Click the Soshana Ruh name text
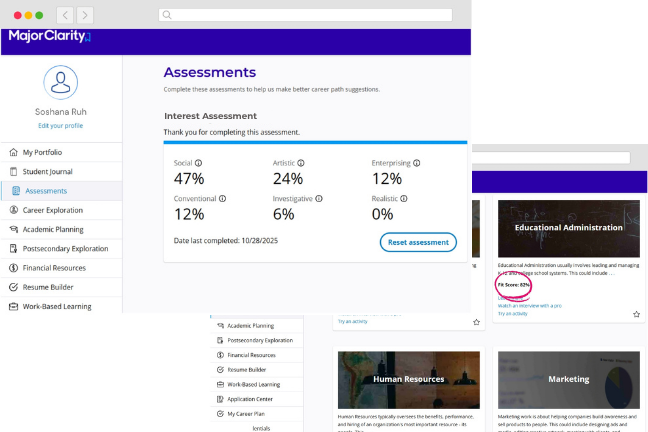The height and width of the screenshot is (432, 648). (61, 112)
